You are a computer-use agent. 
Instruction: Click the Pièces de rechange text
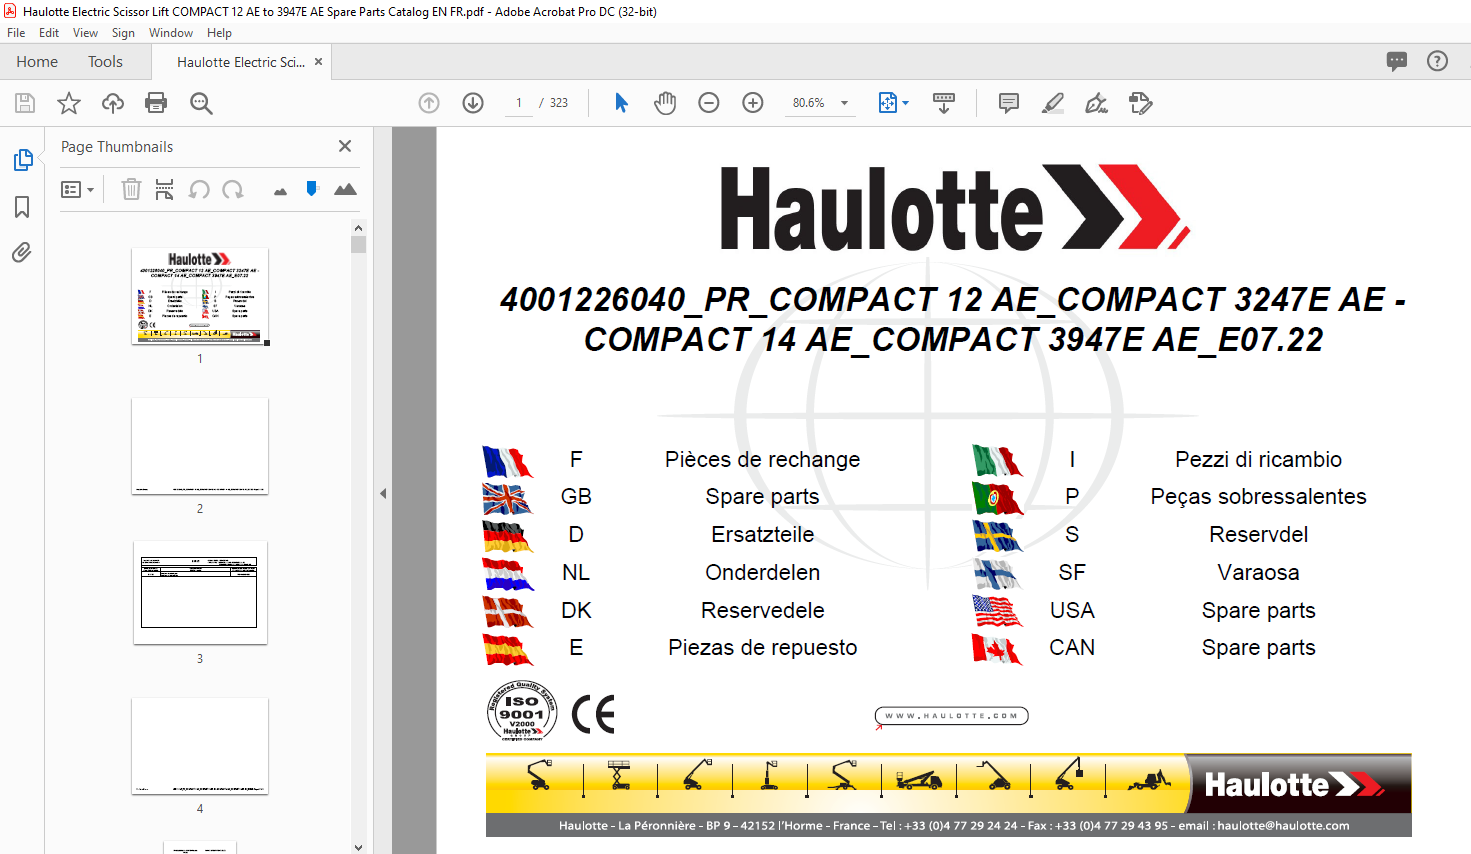tap(762, 459)
